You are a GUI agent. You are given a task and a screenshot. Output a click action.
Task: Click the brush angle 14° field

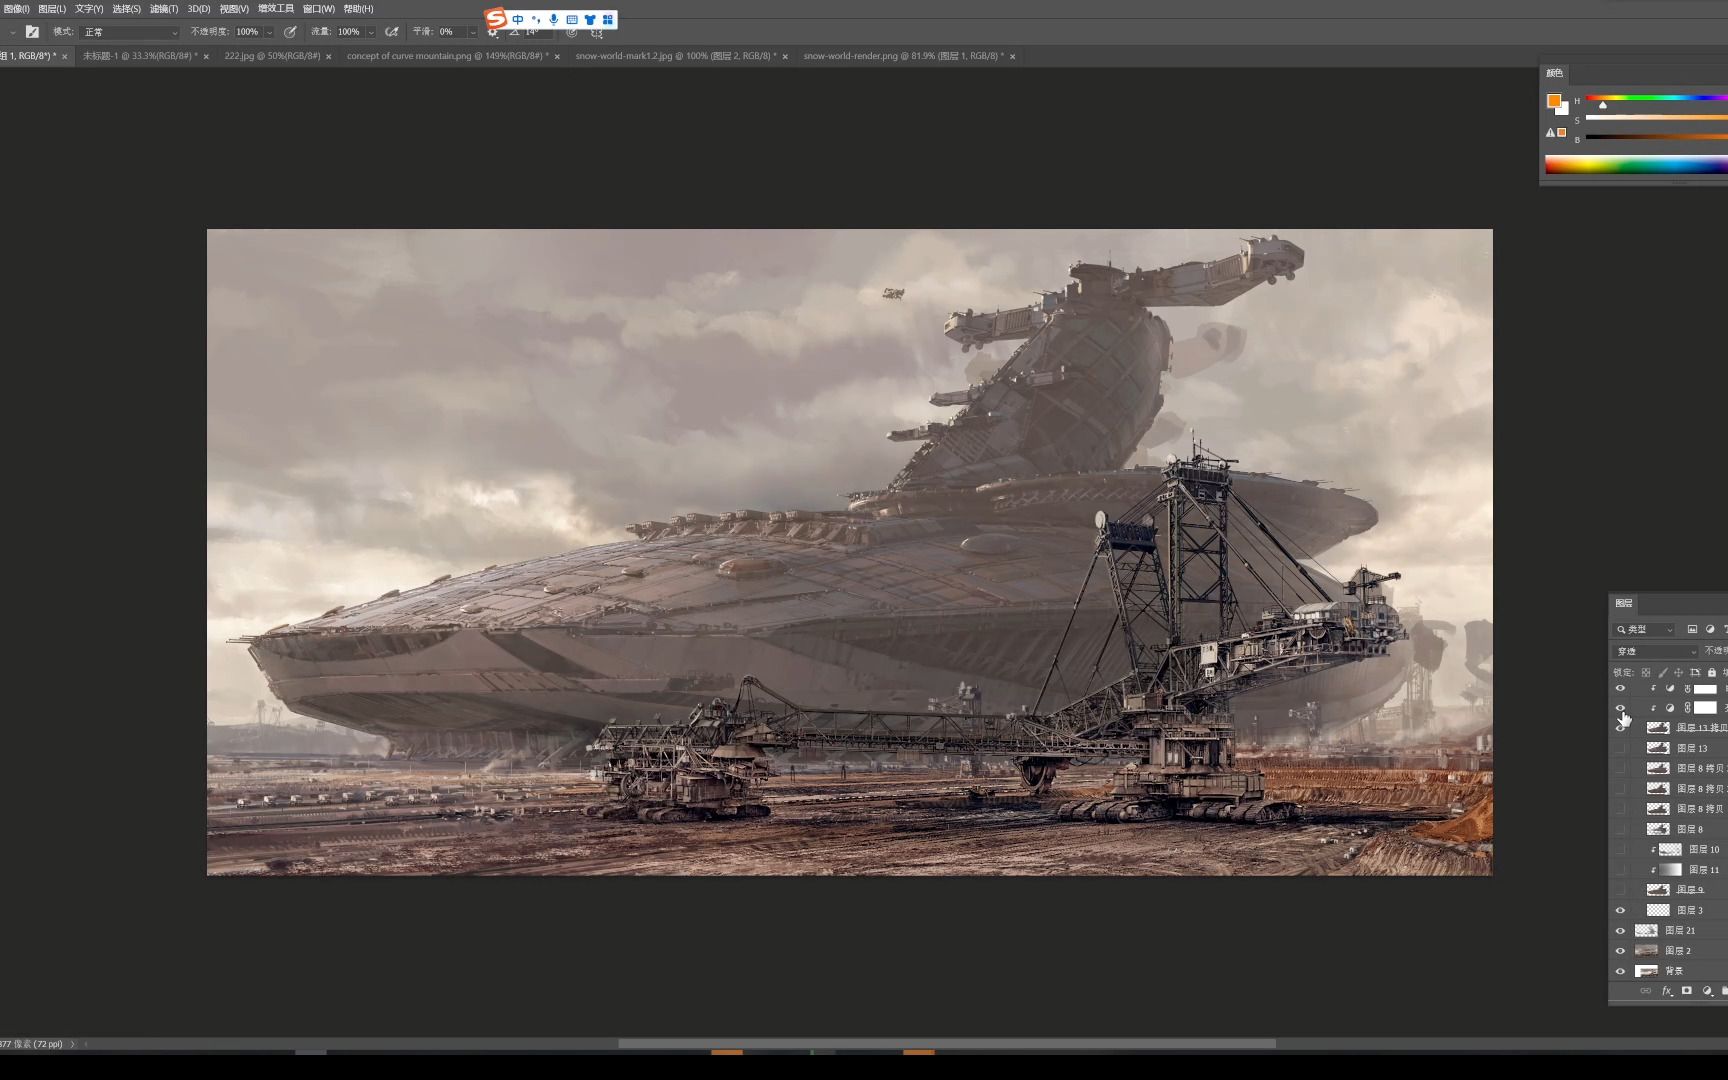point(536,33)
